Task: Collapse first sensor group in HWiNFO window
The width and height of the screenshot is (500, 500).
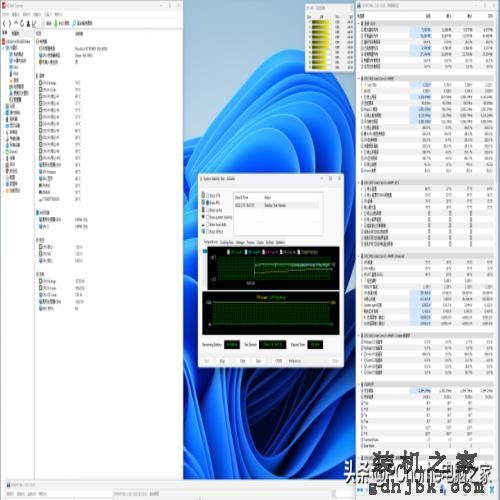Action: tap(359, 23)
